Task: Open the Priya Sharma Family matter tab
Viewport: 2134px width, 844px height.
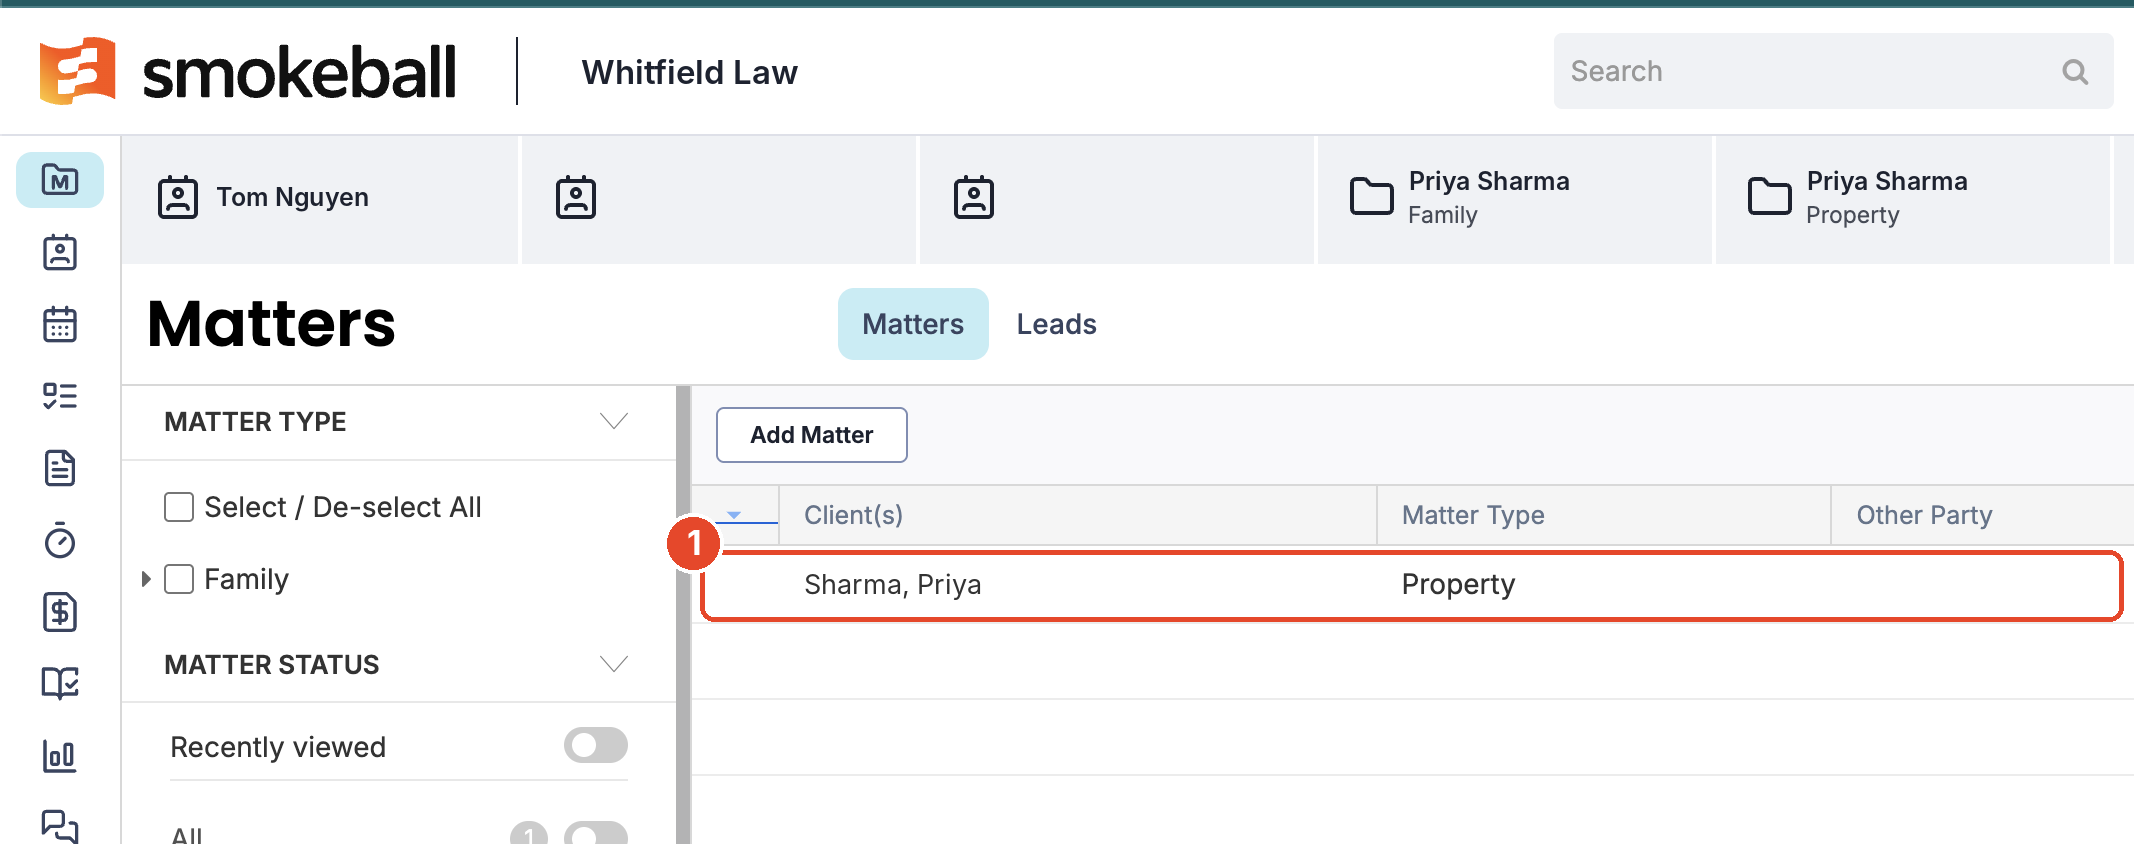Action: (x=1514, y=198)
